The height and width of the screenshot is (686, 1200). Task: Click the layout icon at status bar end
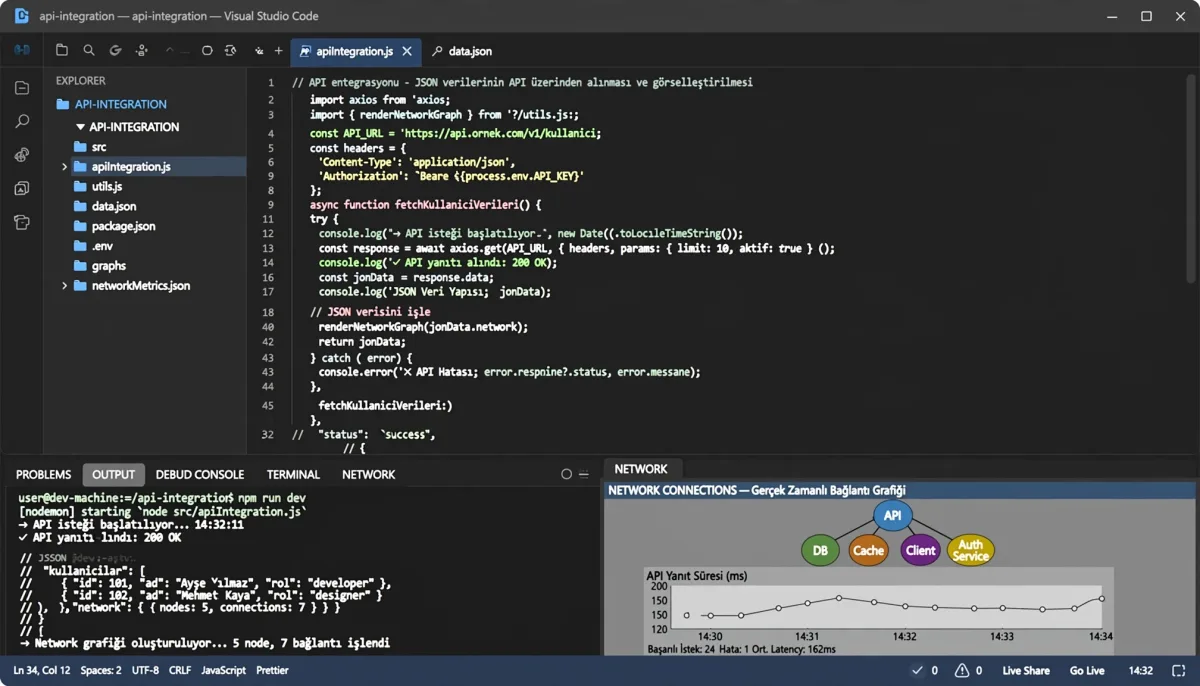[1179, 671]
